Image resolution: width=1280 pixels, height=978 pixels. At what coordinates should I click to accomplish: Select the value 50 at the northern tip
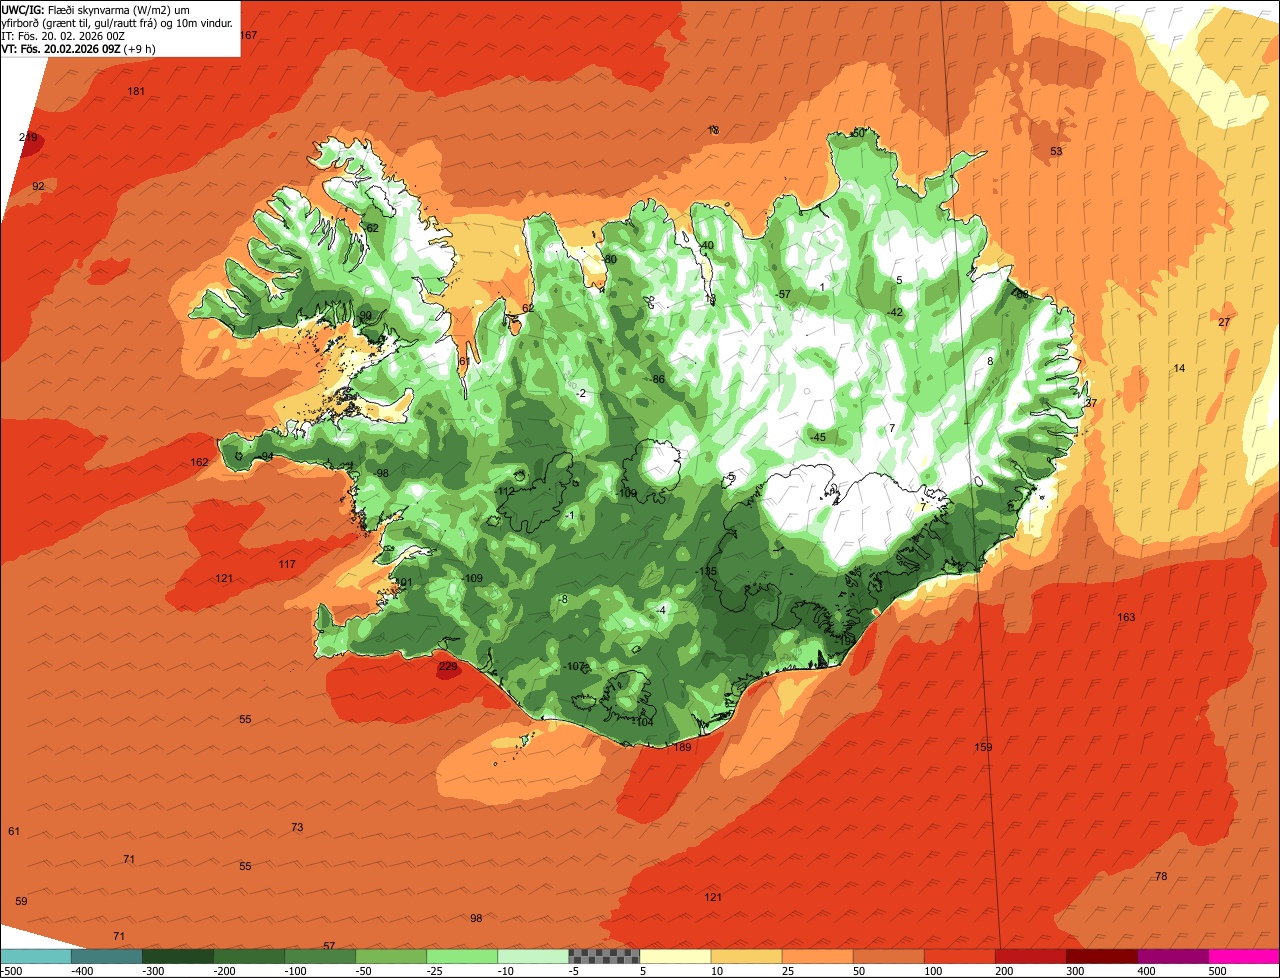858,133
